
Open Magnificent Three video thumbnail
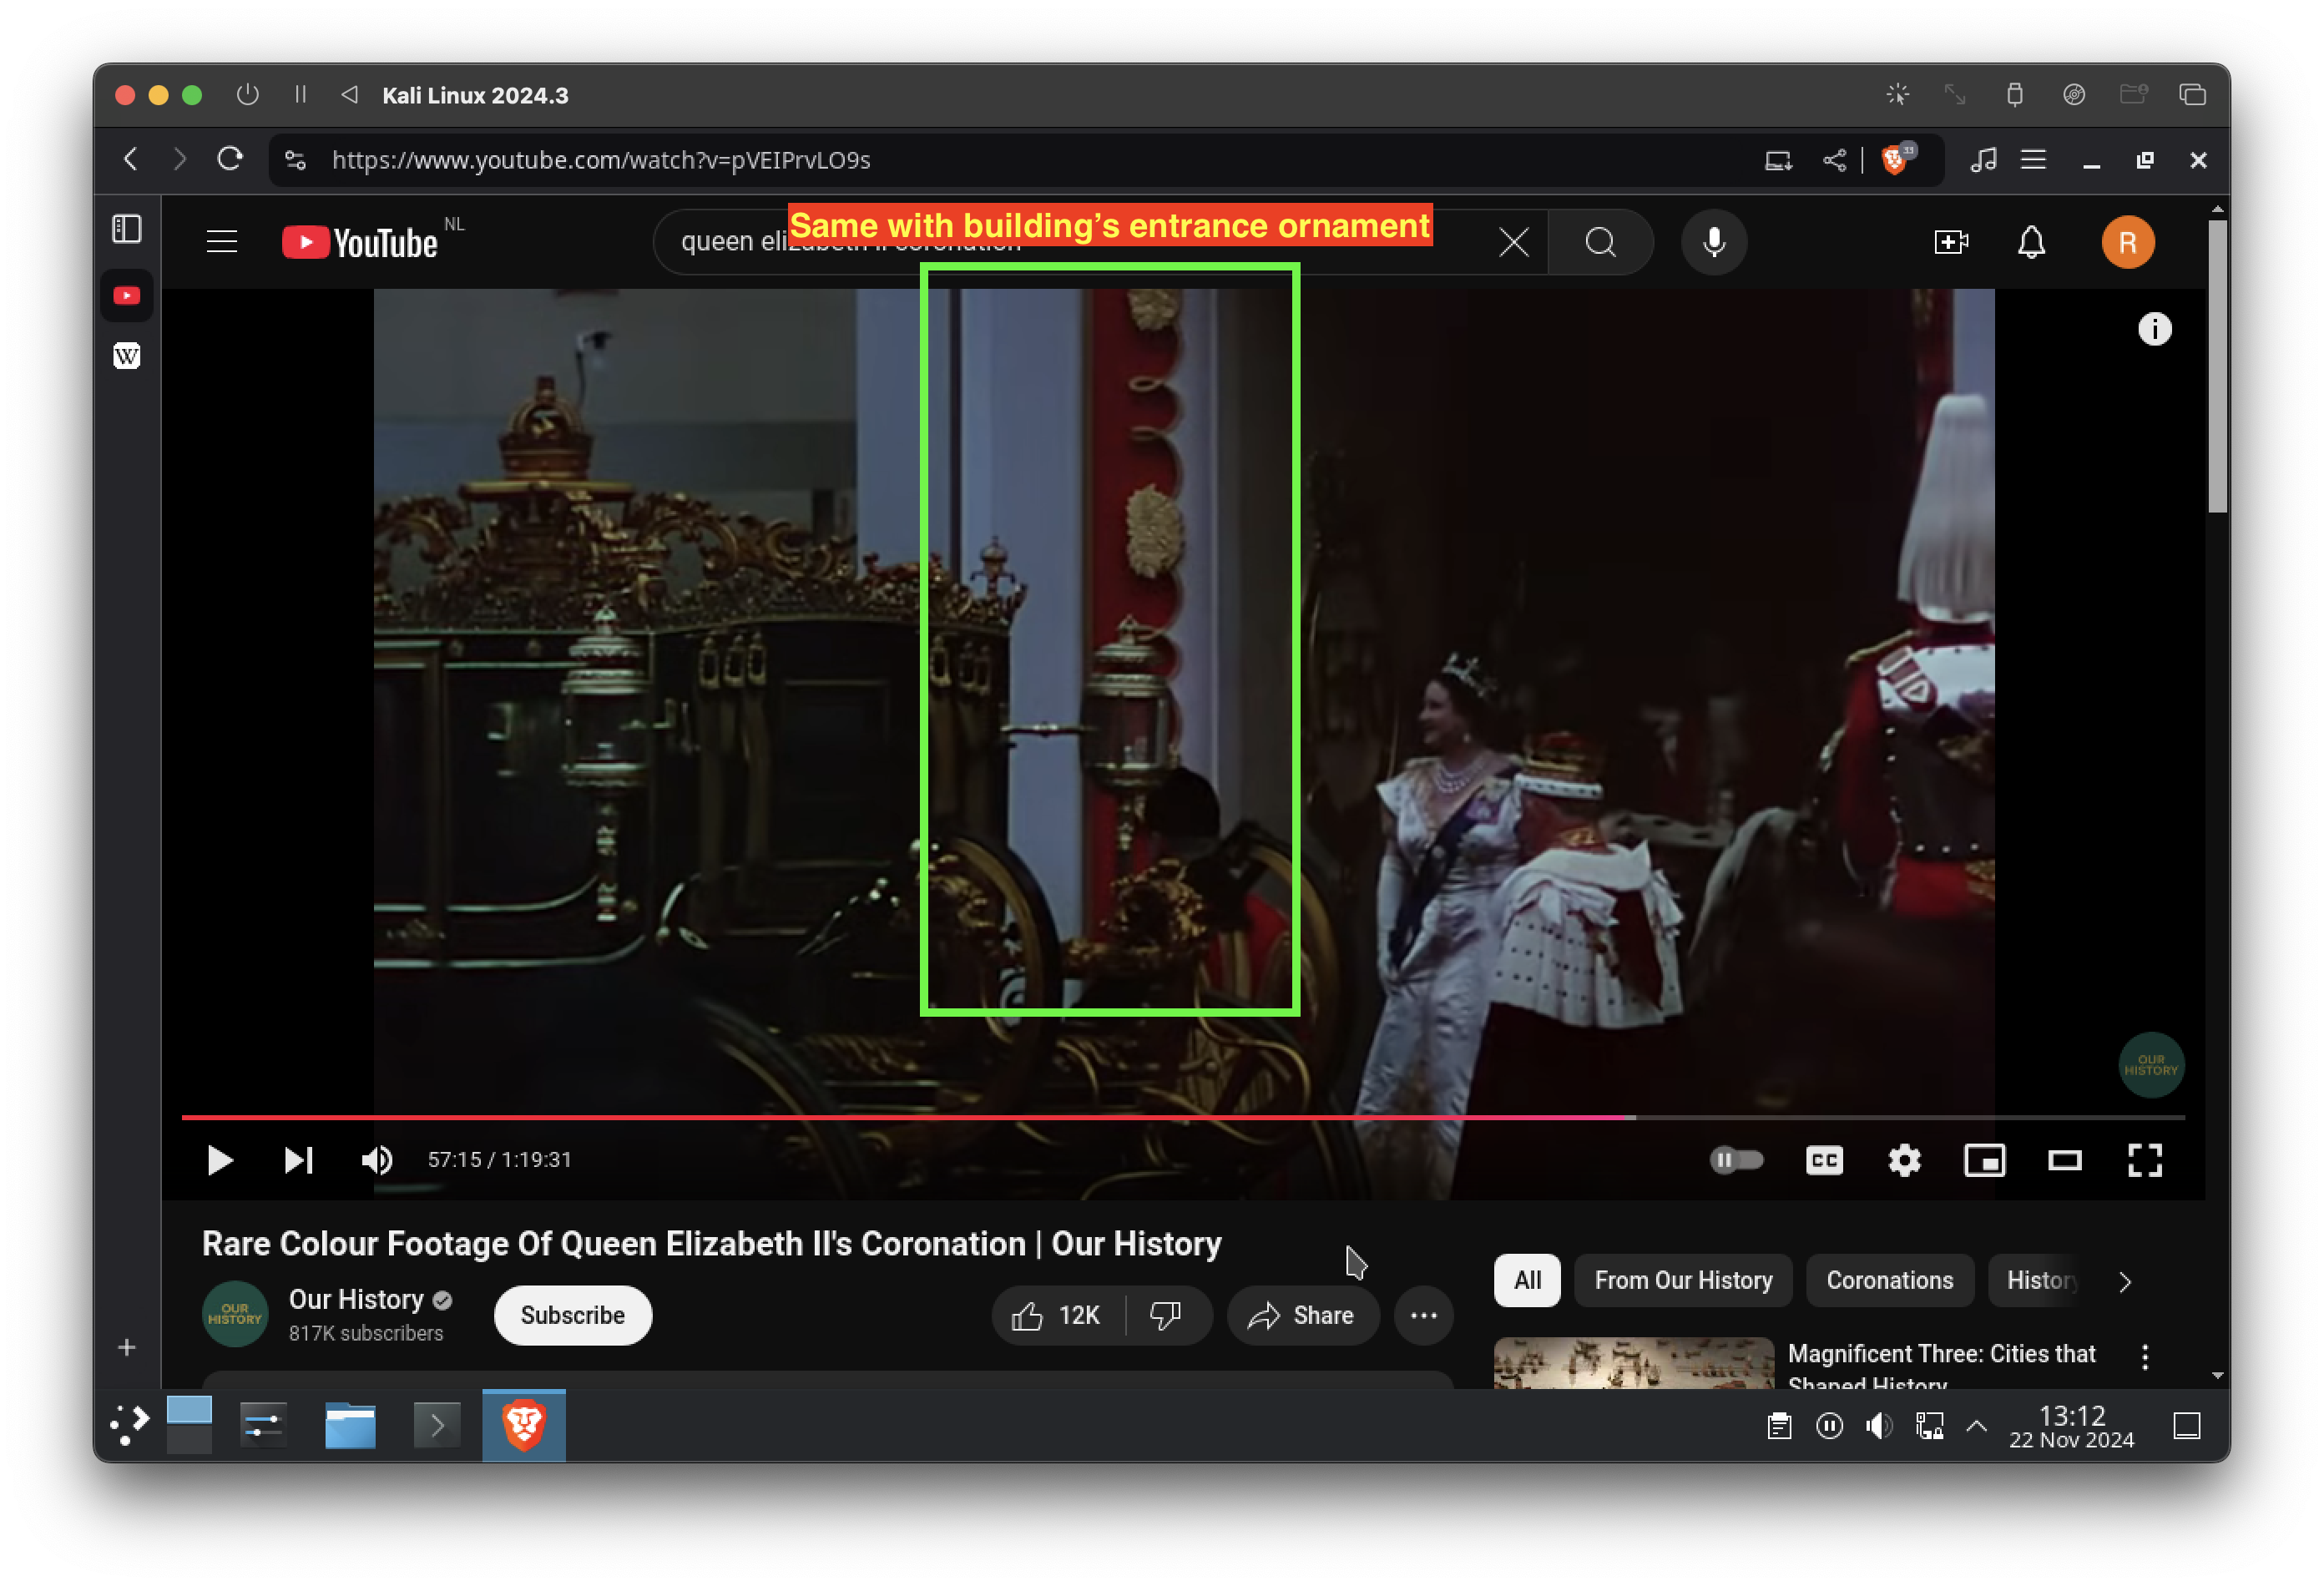(1634, 1362)
